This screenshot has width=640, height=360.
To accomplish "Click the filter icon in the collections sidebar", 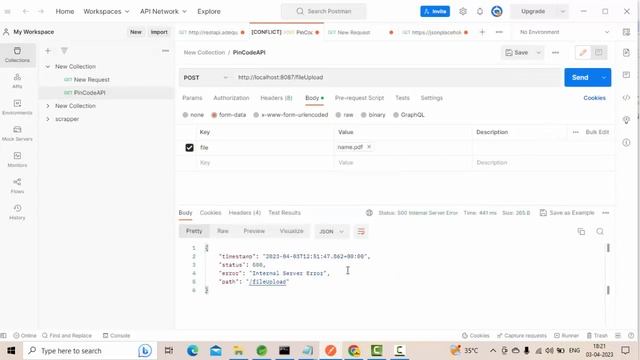I will pyautogui.click(x=64, y=51).
